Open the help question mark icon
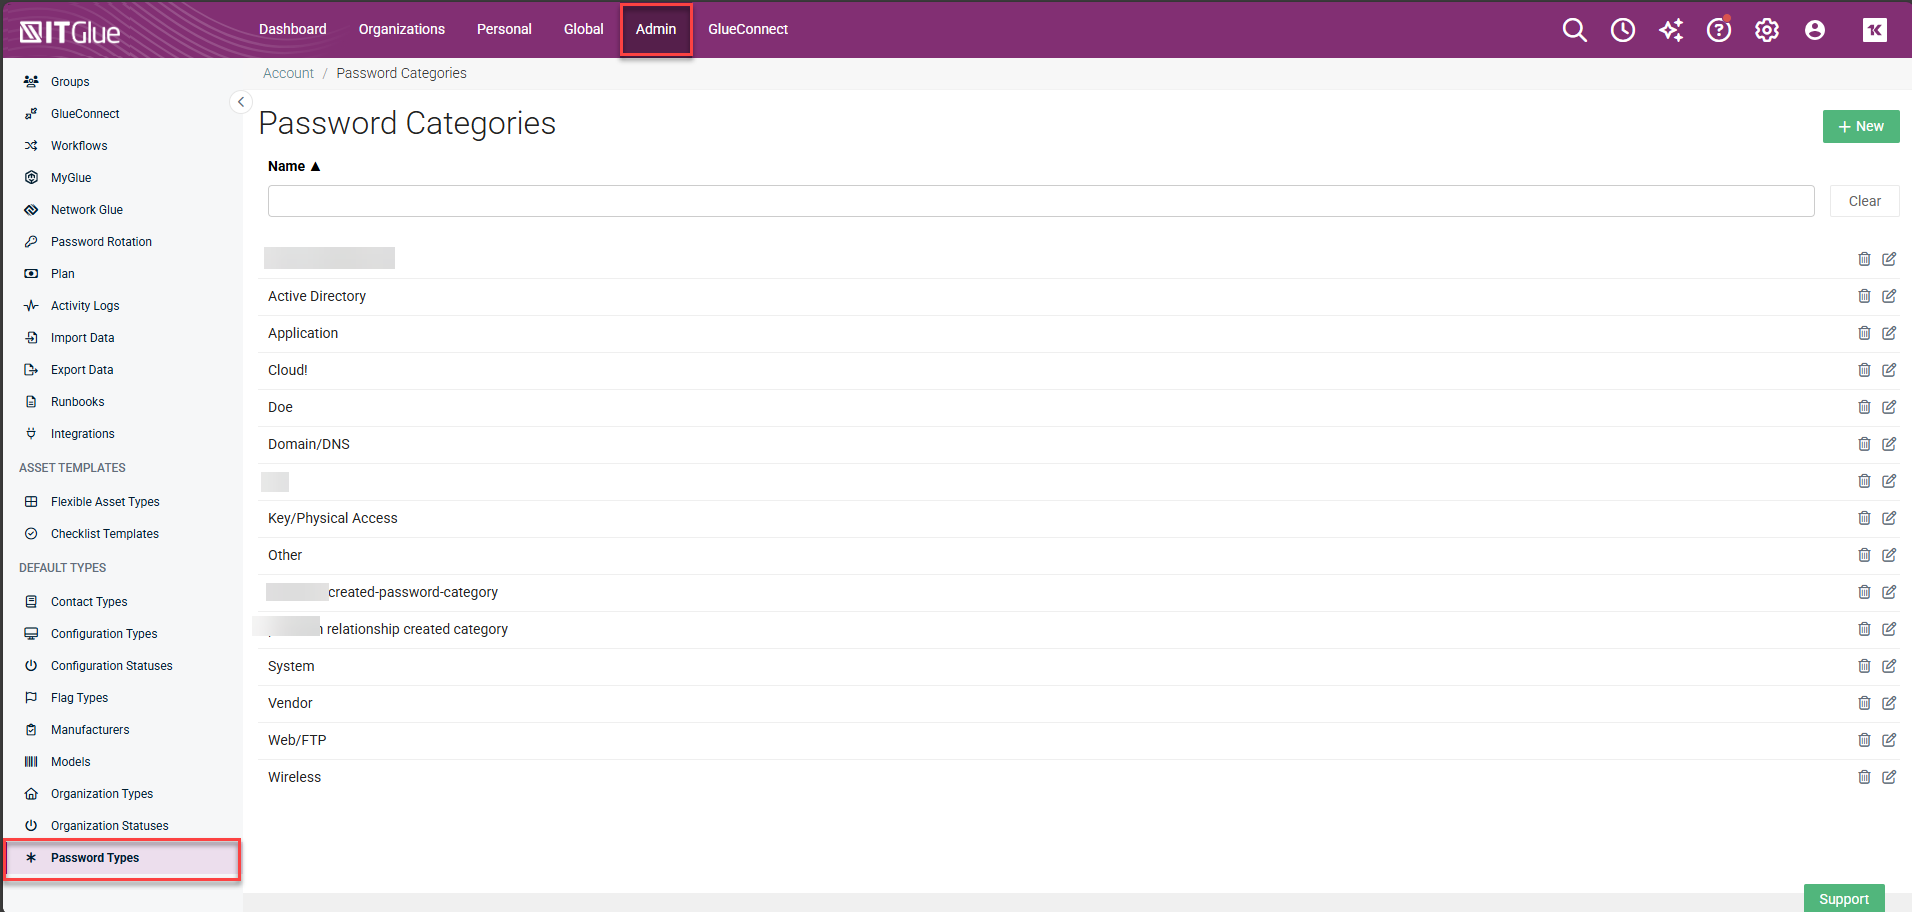 1718,30
